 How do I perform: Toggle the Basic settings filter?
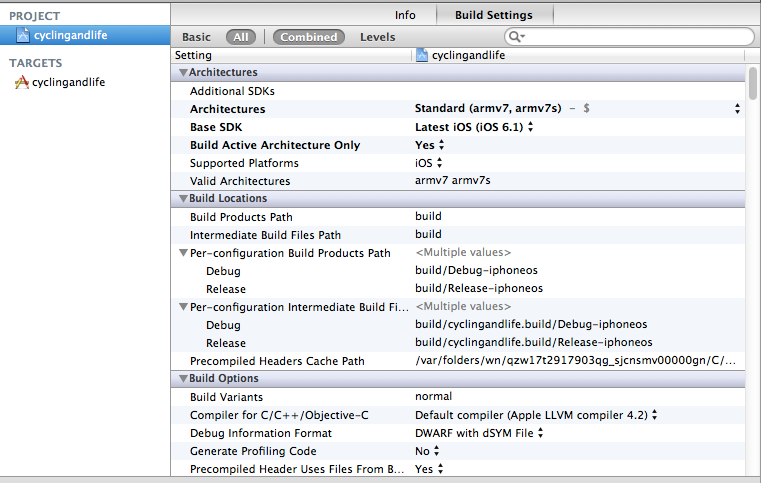pos(196,37)
